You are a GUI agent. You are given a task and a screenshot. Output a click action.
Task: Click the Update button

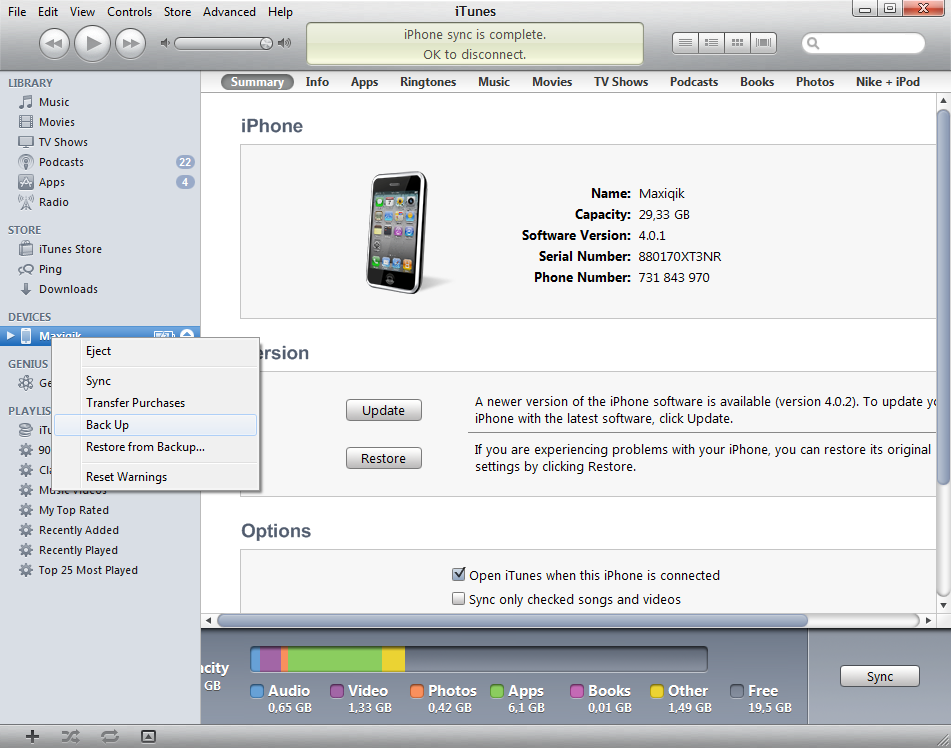pyautogui.click(x=383, y=411)
